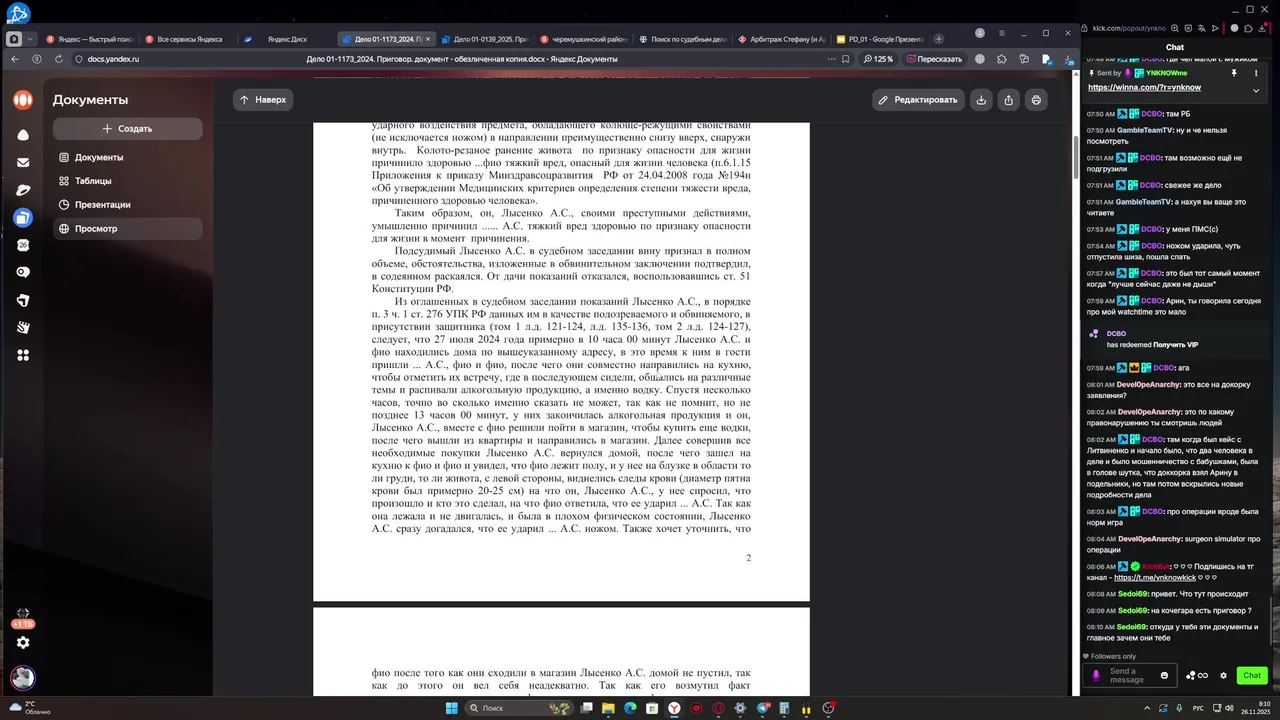This screenshot has height=720, width=1280.
Task: Click the Yandex 360 logo in sidebar
Action: (22, 99)
